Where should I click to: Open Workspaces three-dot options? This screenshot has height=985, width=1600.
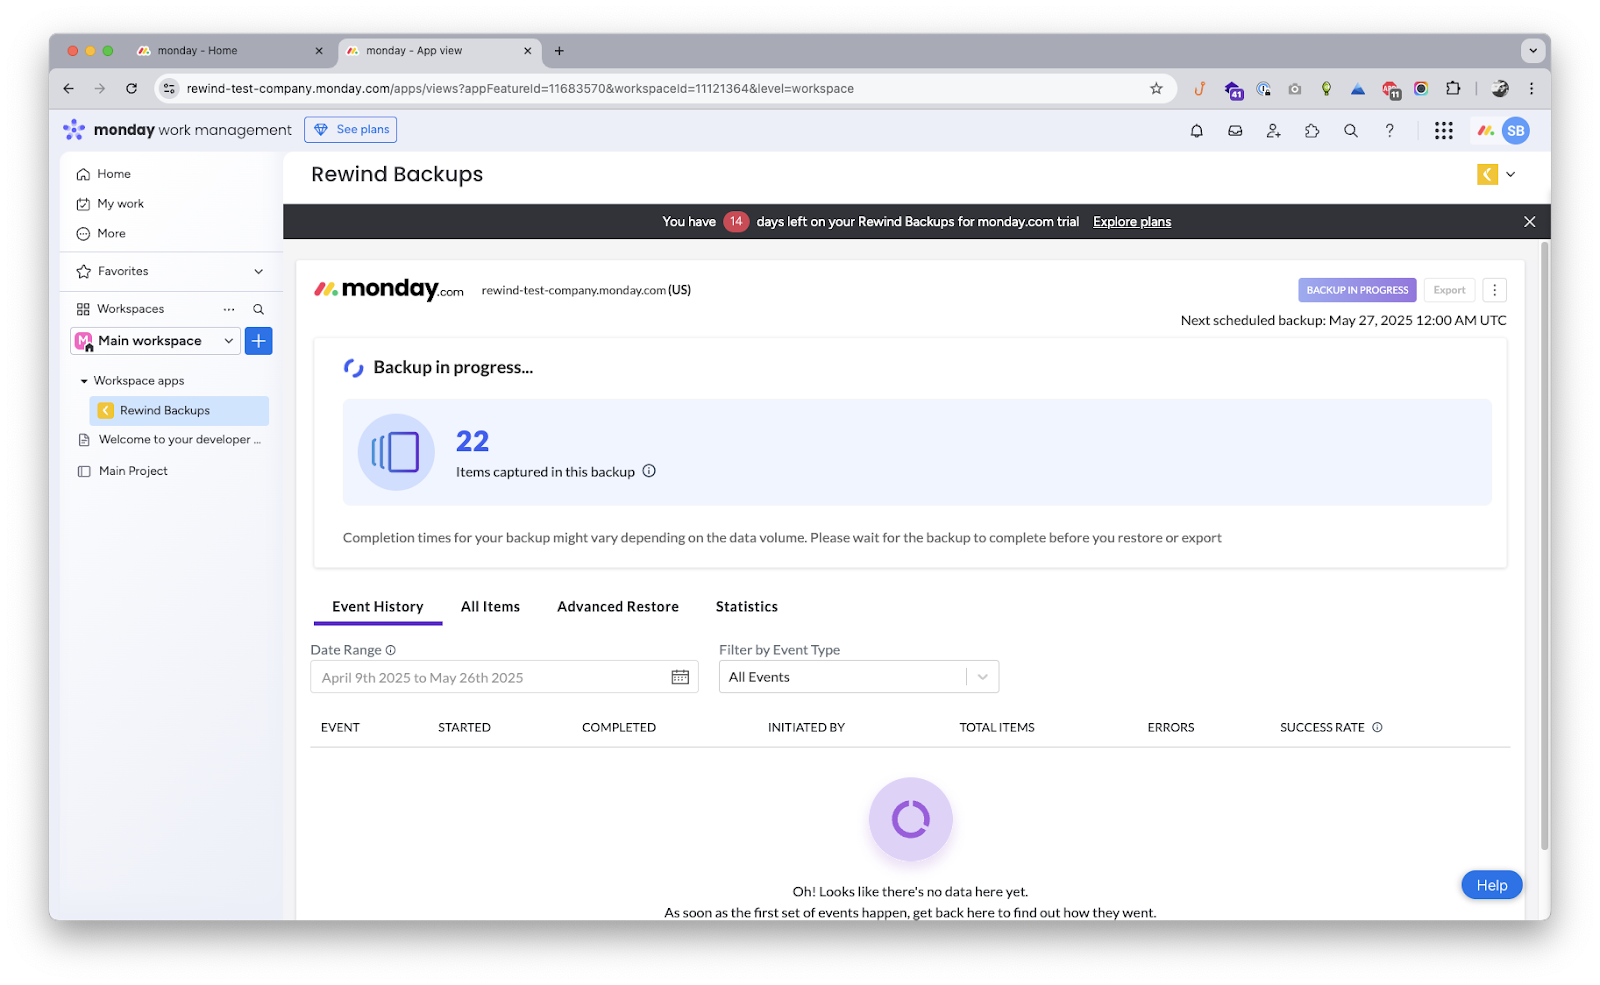[x=229, y=309]
